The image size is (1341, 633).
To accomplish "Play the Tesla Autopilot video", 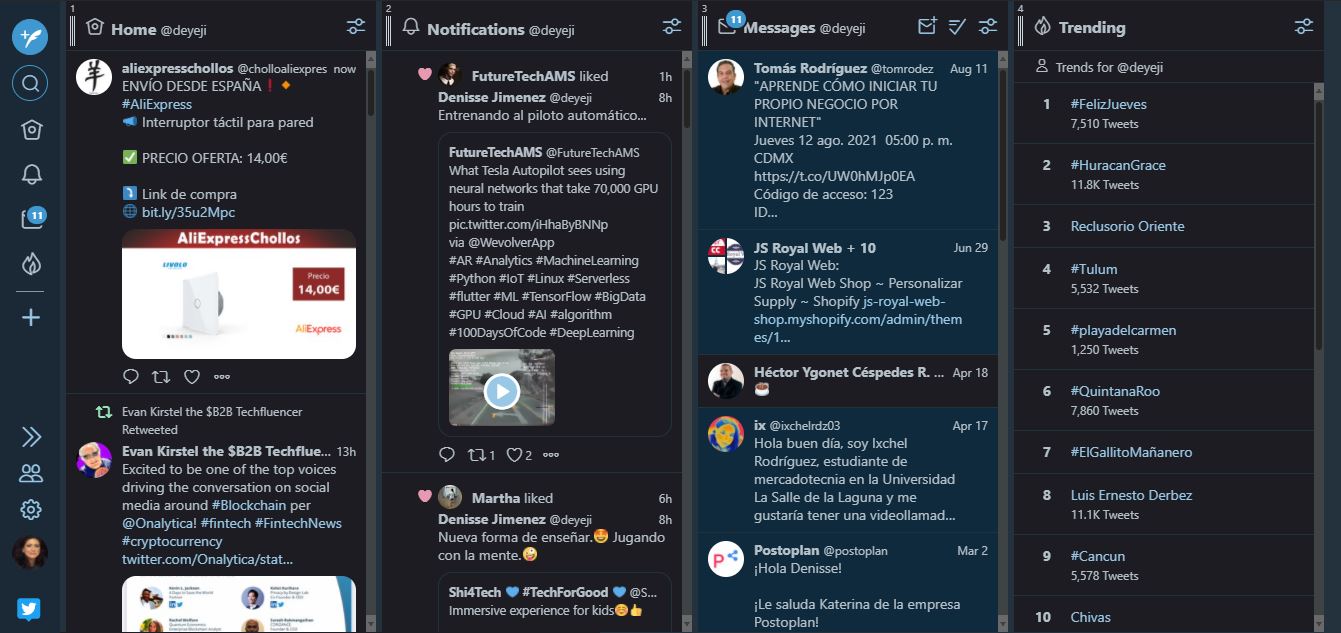I will pos(502,391).
